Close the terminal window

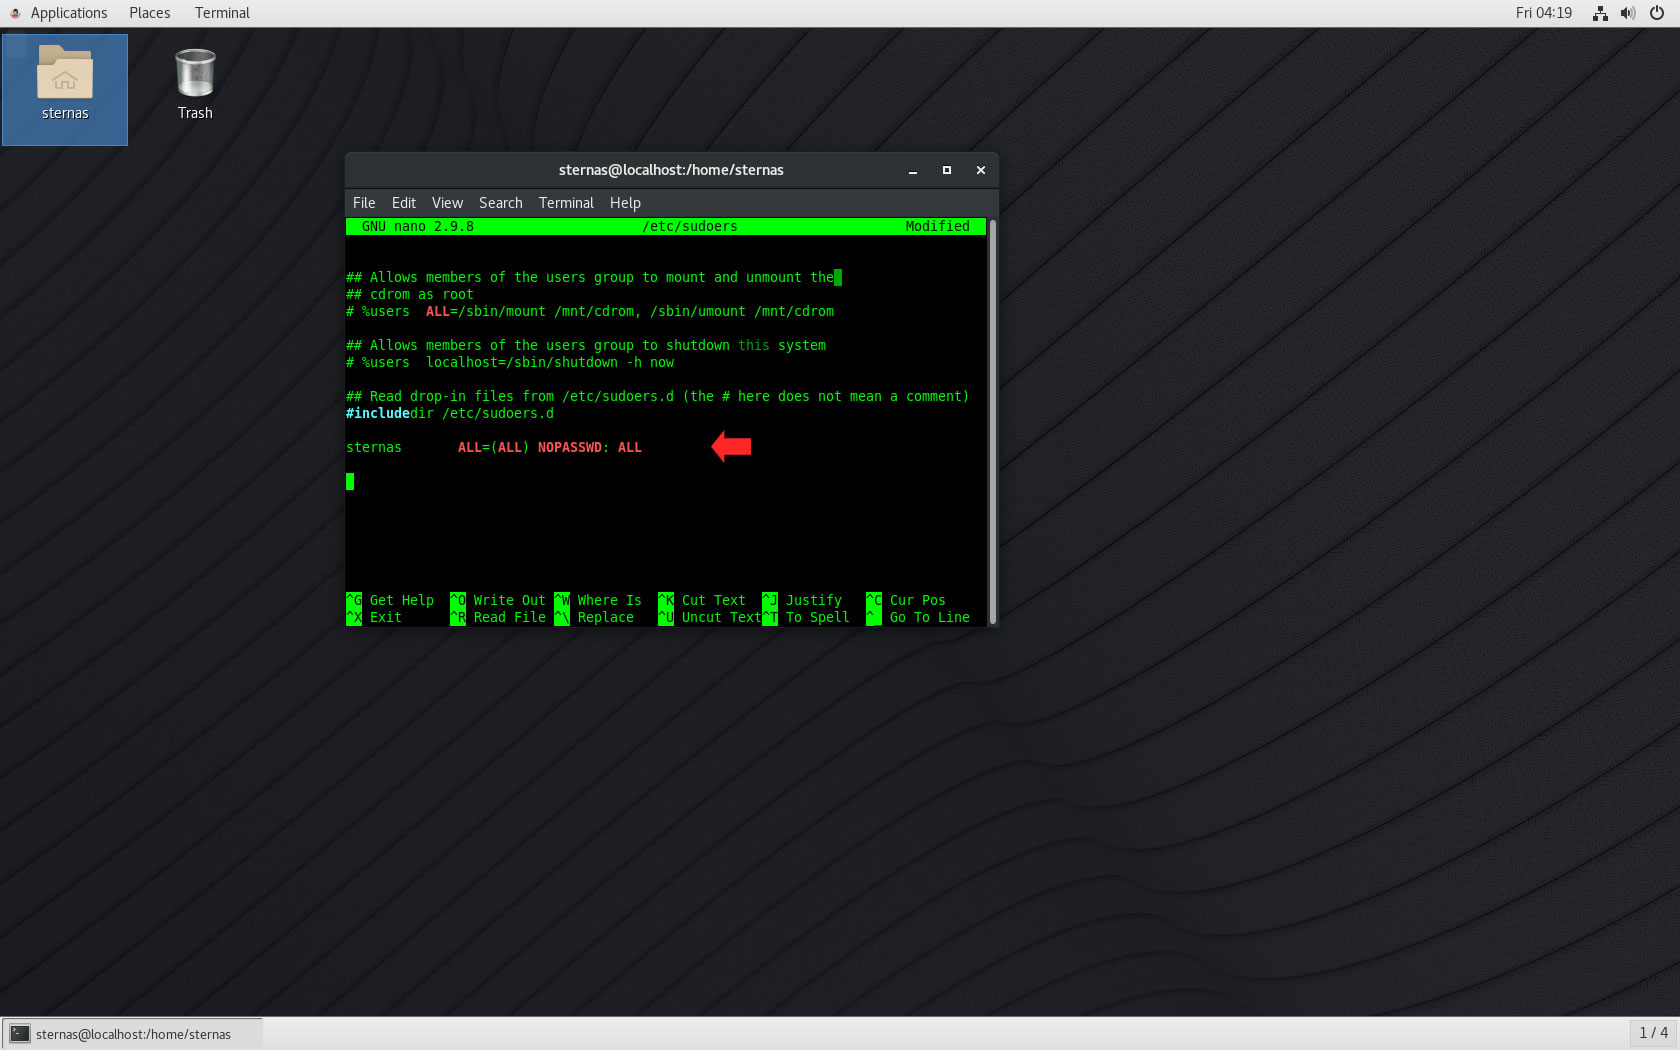(x=981, y=171)
